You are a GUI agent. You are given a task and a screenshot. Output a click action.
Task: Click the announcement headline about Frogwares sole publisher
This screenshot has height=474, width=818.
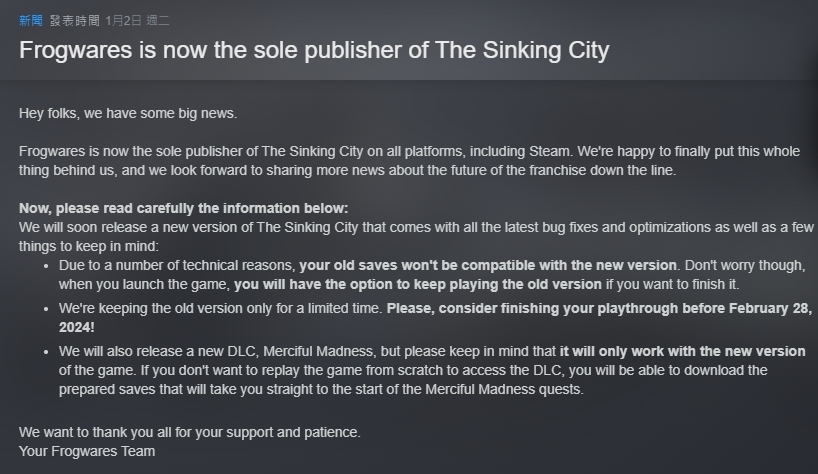pos(314,51)
